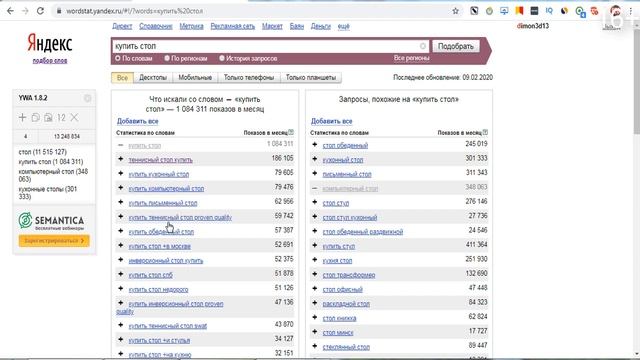Click the Яндекс logo

click(x=50, y=43)
